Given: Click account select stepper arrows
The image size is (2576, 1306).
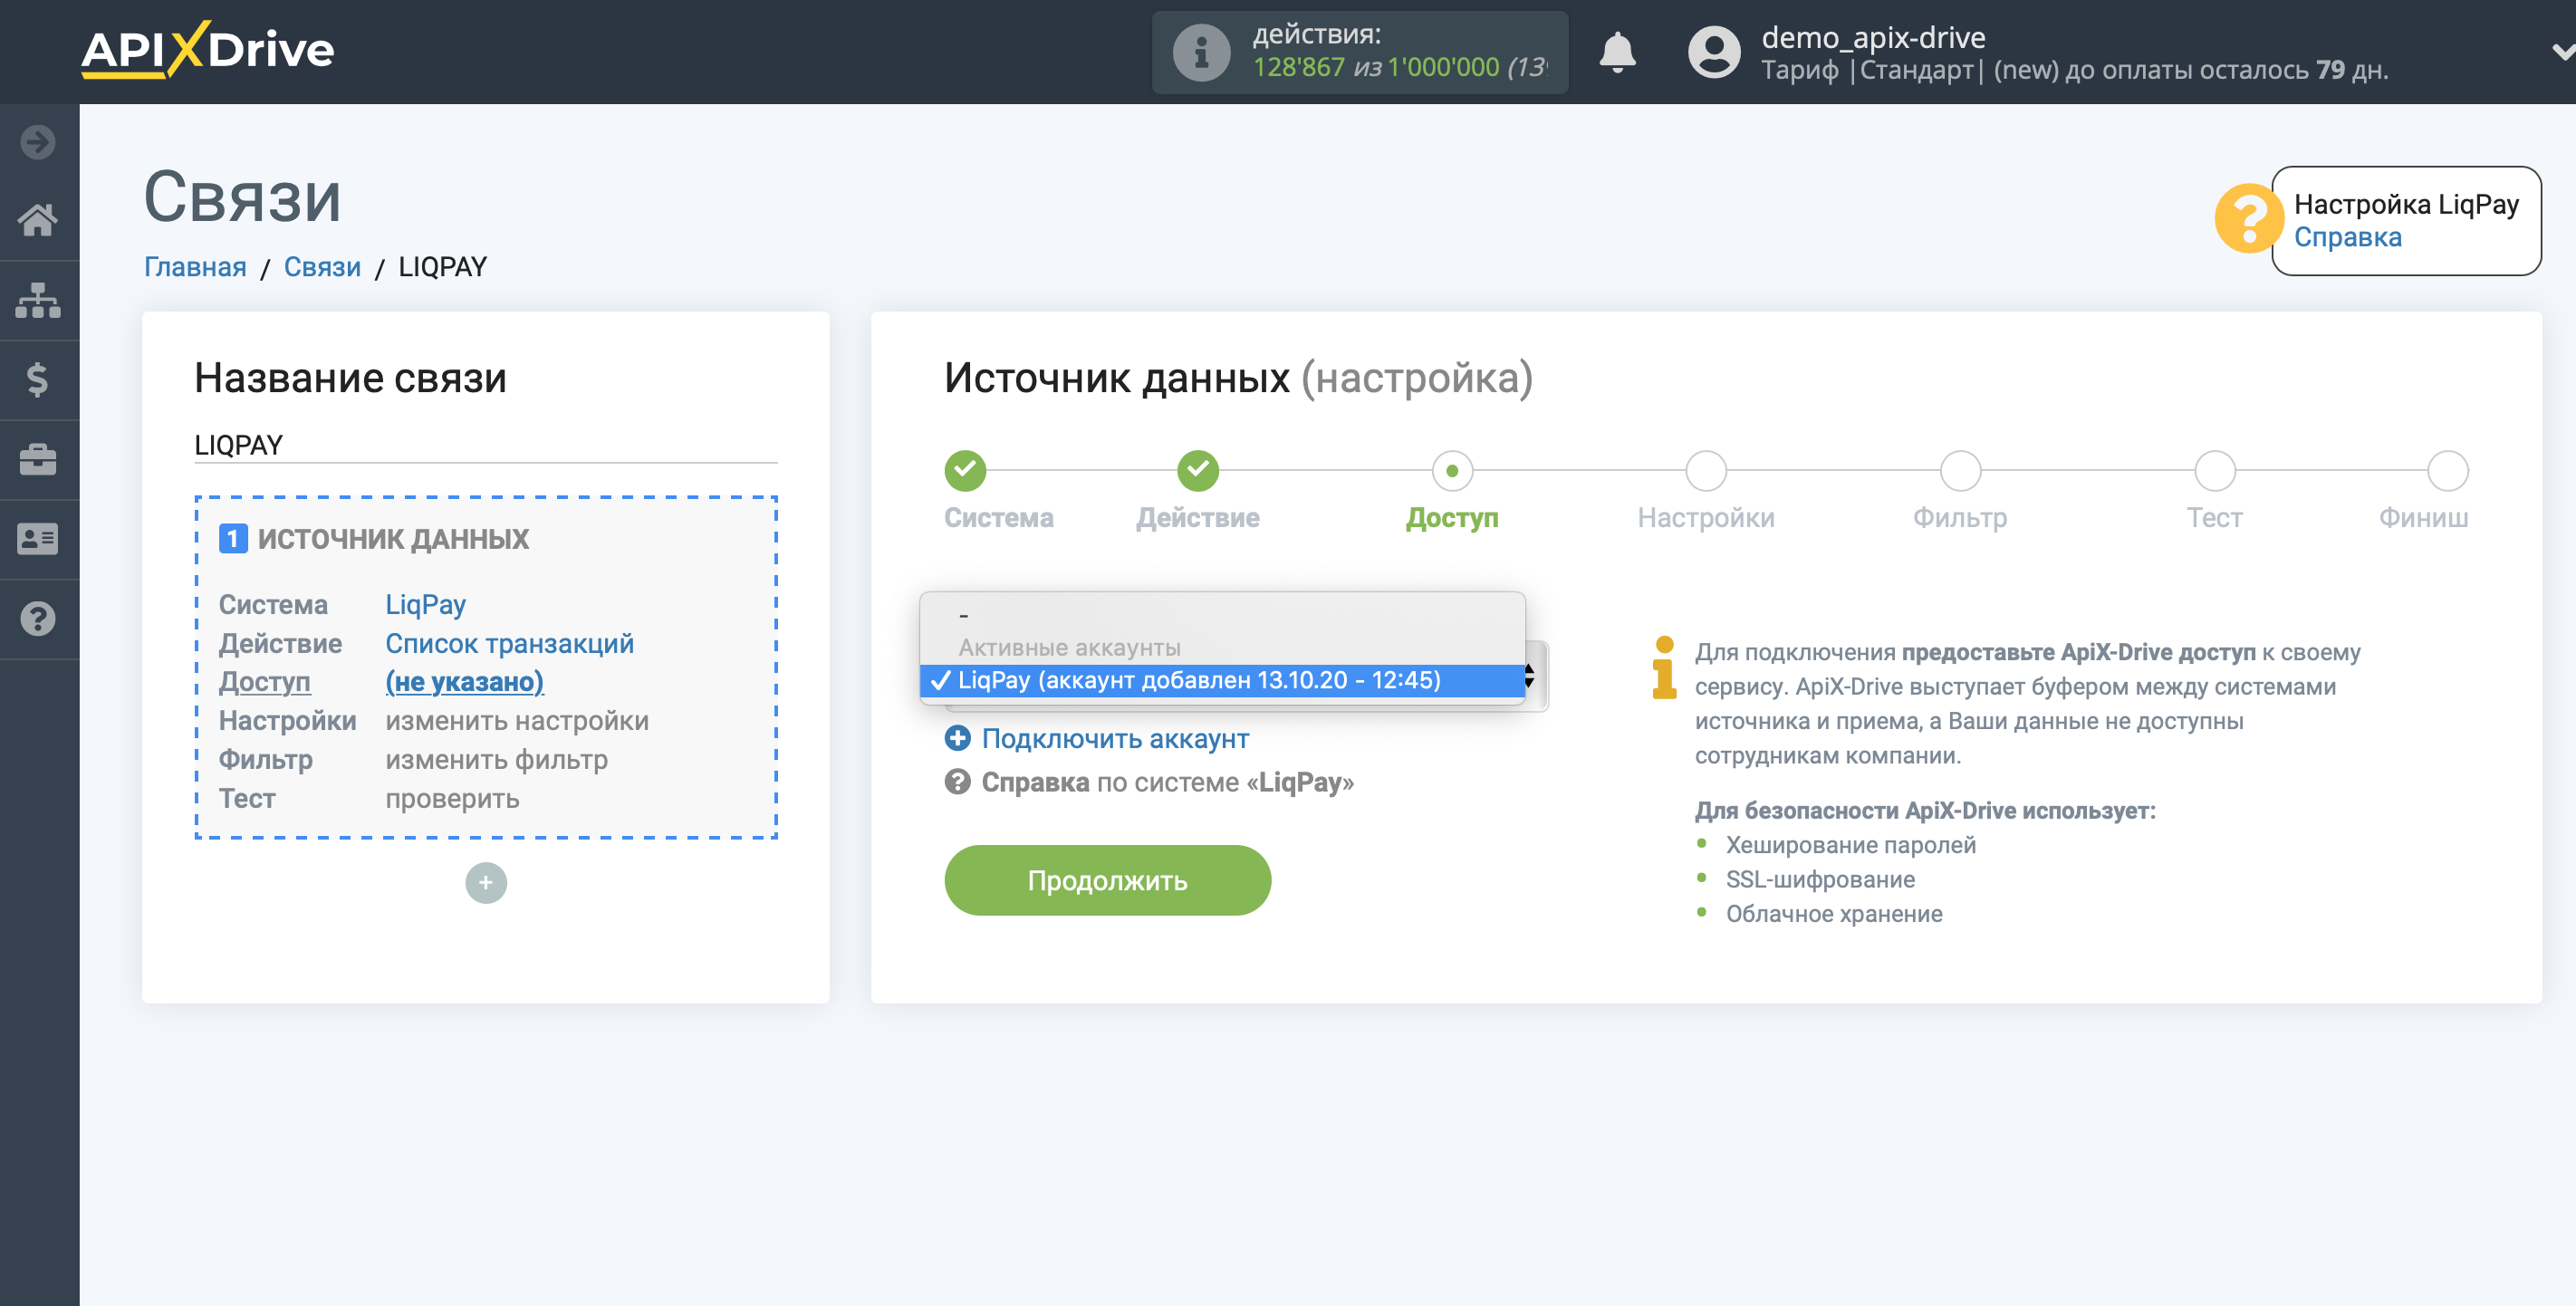Looking at the screenshot, I should tap(1530, 677).
